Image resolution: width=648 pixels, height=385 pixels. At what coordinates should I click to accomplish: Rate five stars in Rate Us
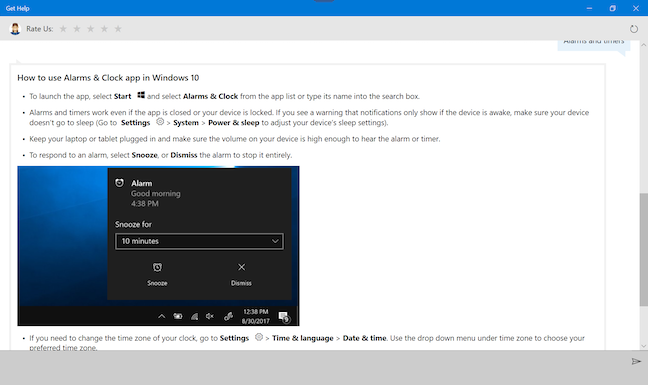(118, 29)
